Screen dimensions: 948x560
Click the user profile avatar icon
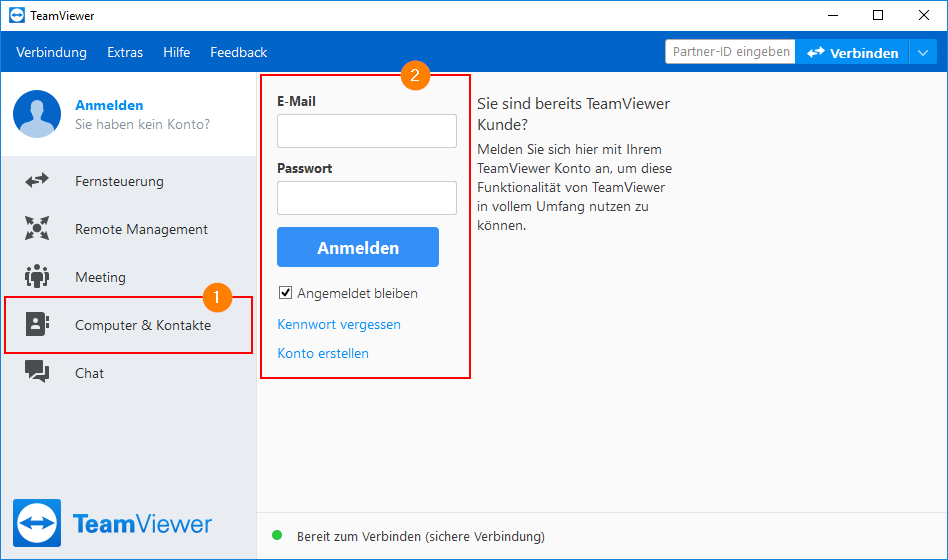coord(37,114)
